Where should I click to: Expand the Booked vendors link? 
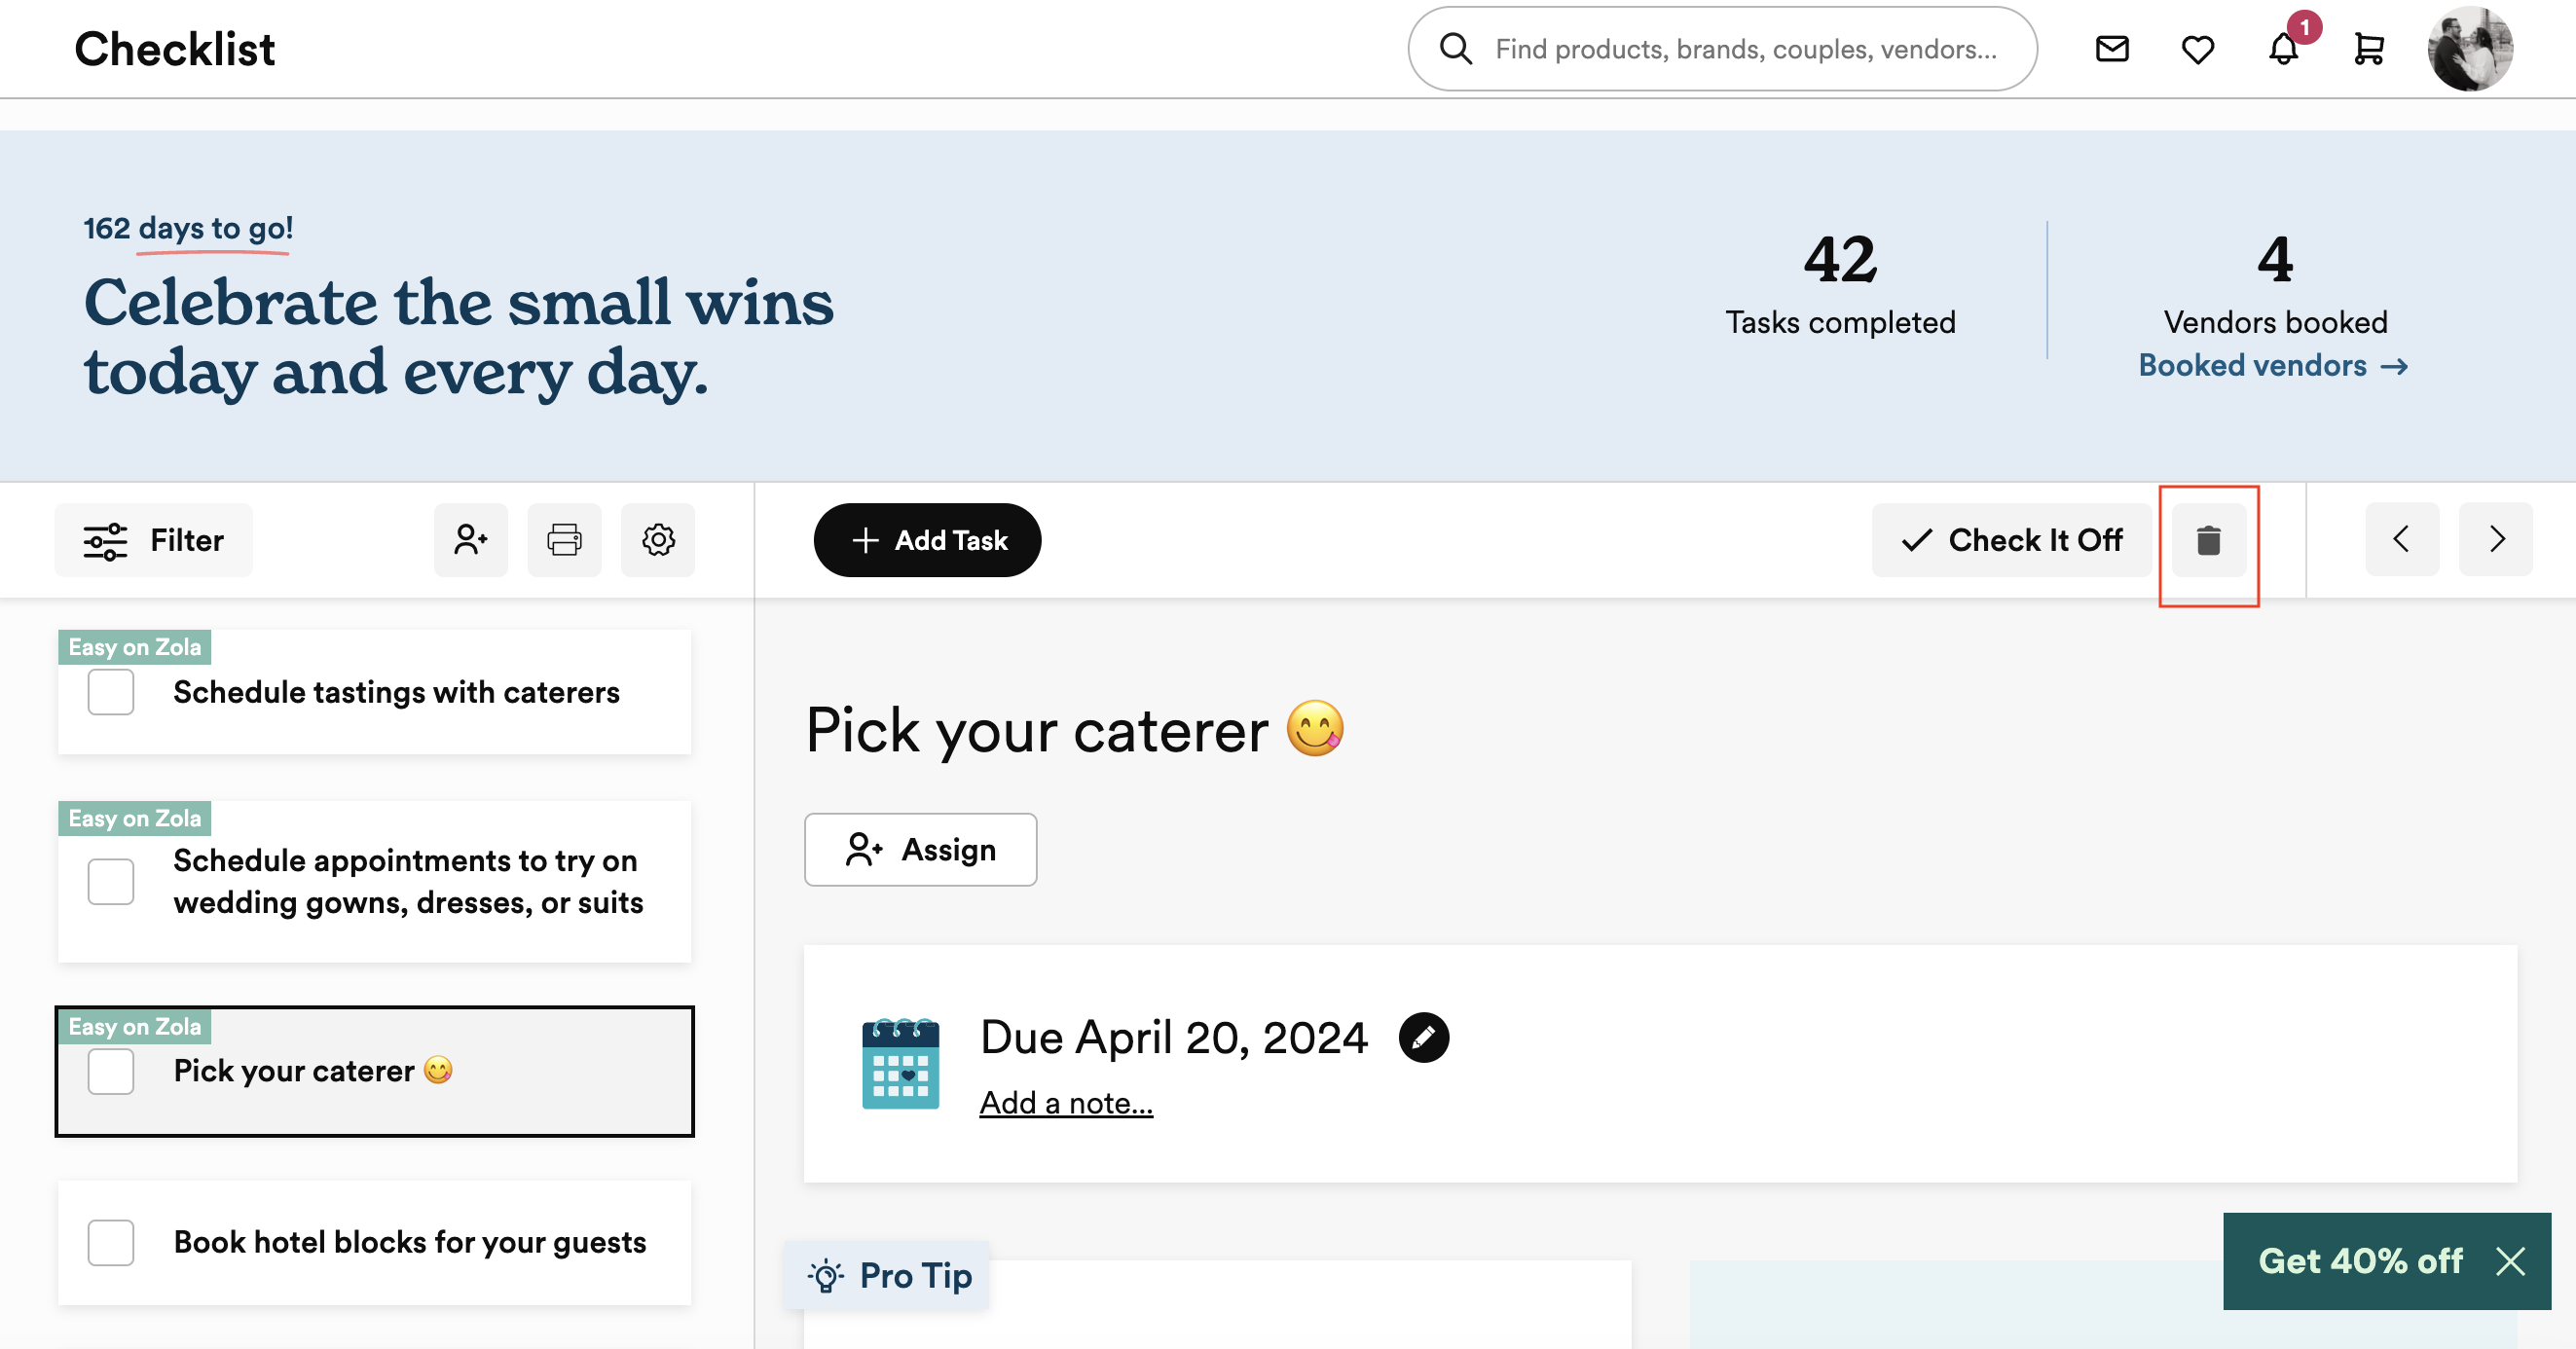point(2272,364)
